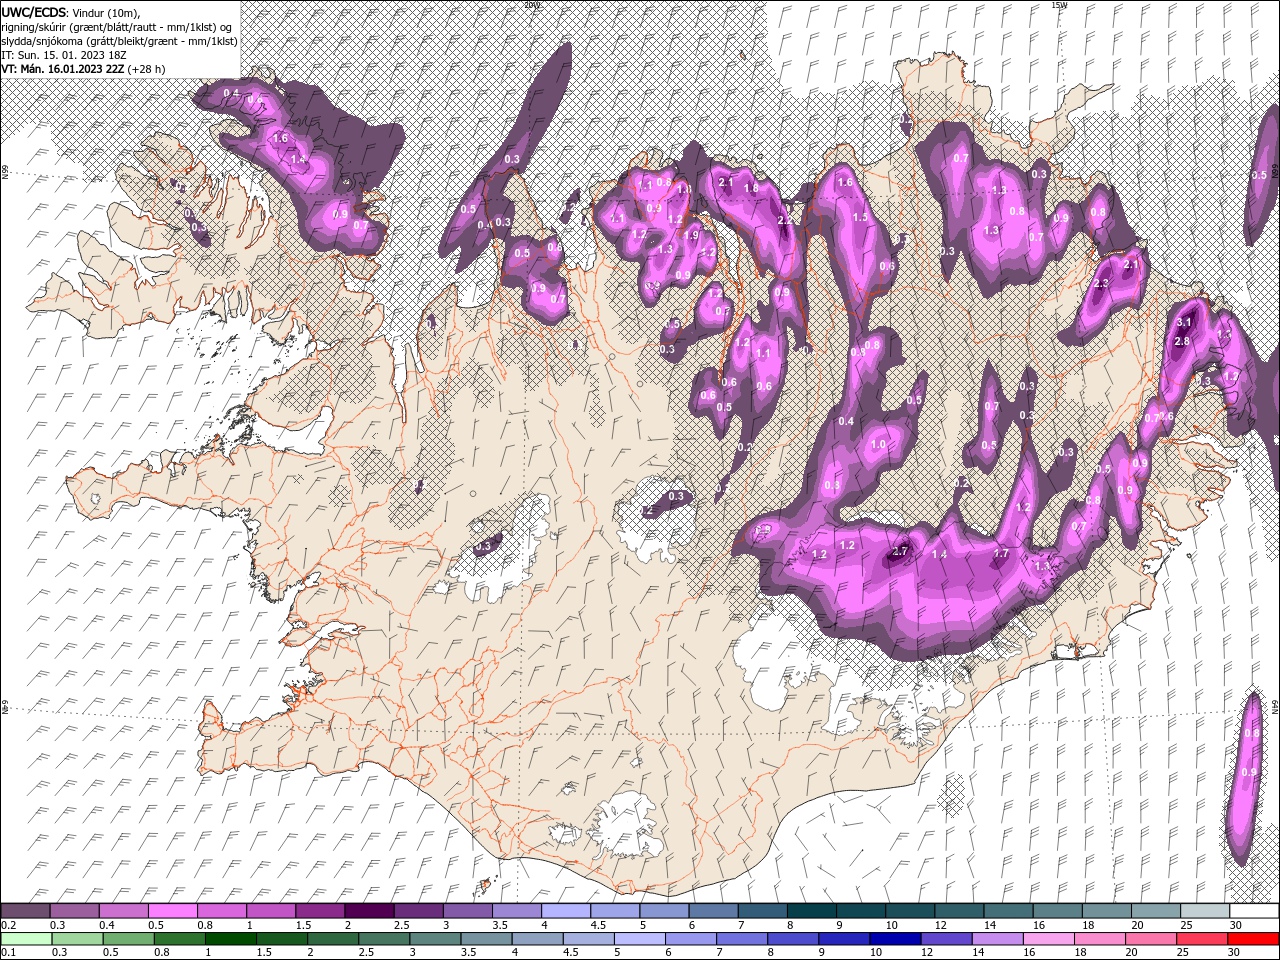Click the 'IT: Sun. 15. 01. 2023 18Z' line
This screenshot has width=1280, height=960.
point(63,54)
